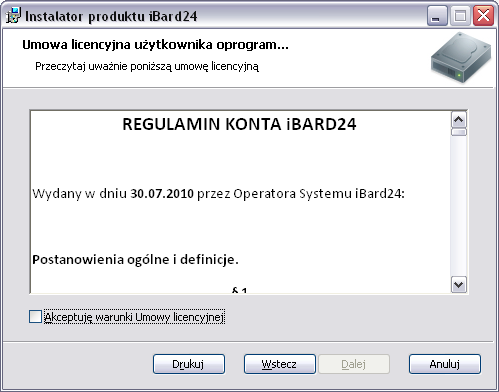The image size is (499, 392).
Task: Click the Postanowienia ogólne i definicje heading
Action: coord(135,259)
